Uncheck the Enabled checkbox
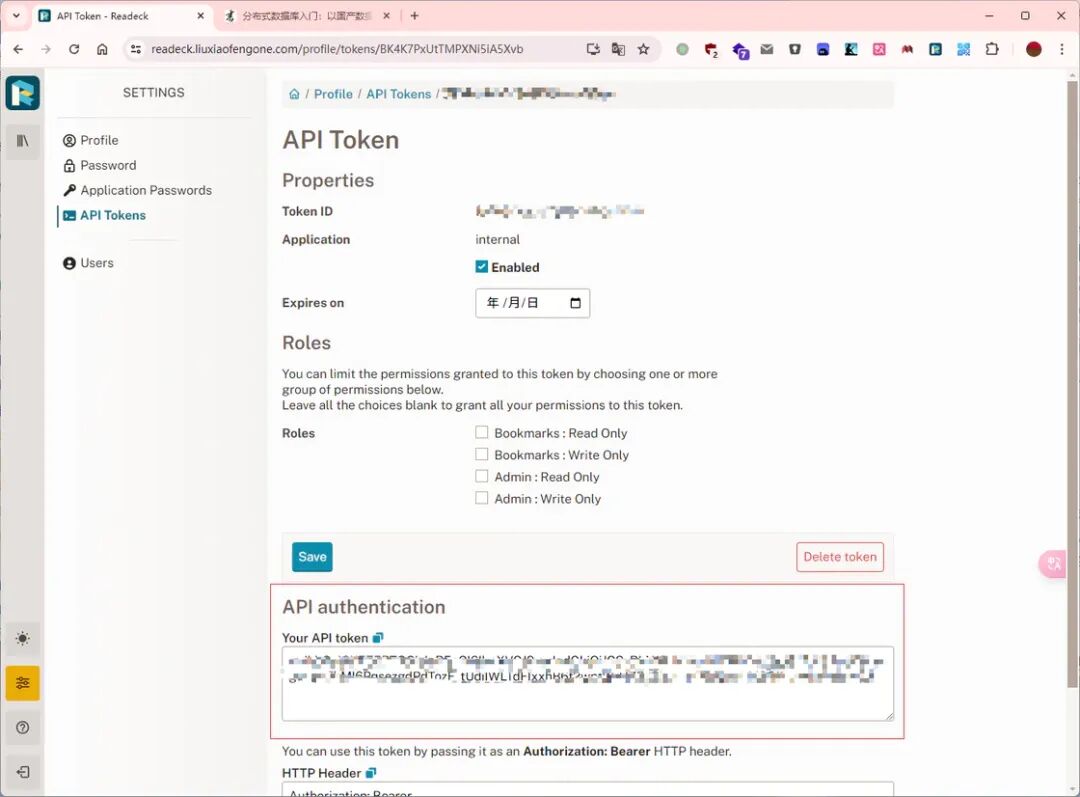 [x=481, y=267]
